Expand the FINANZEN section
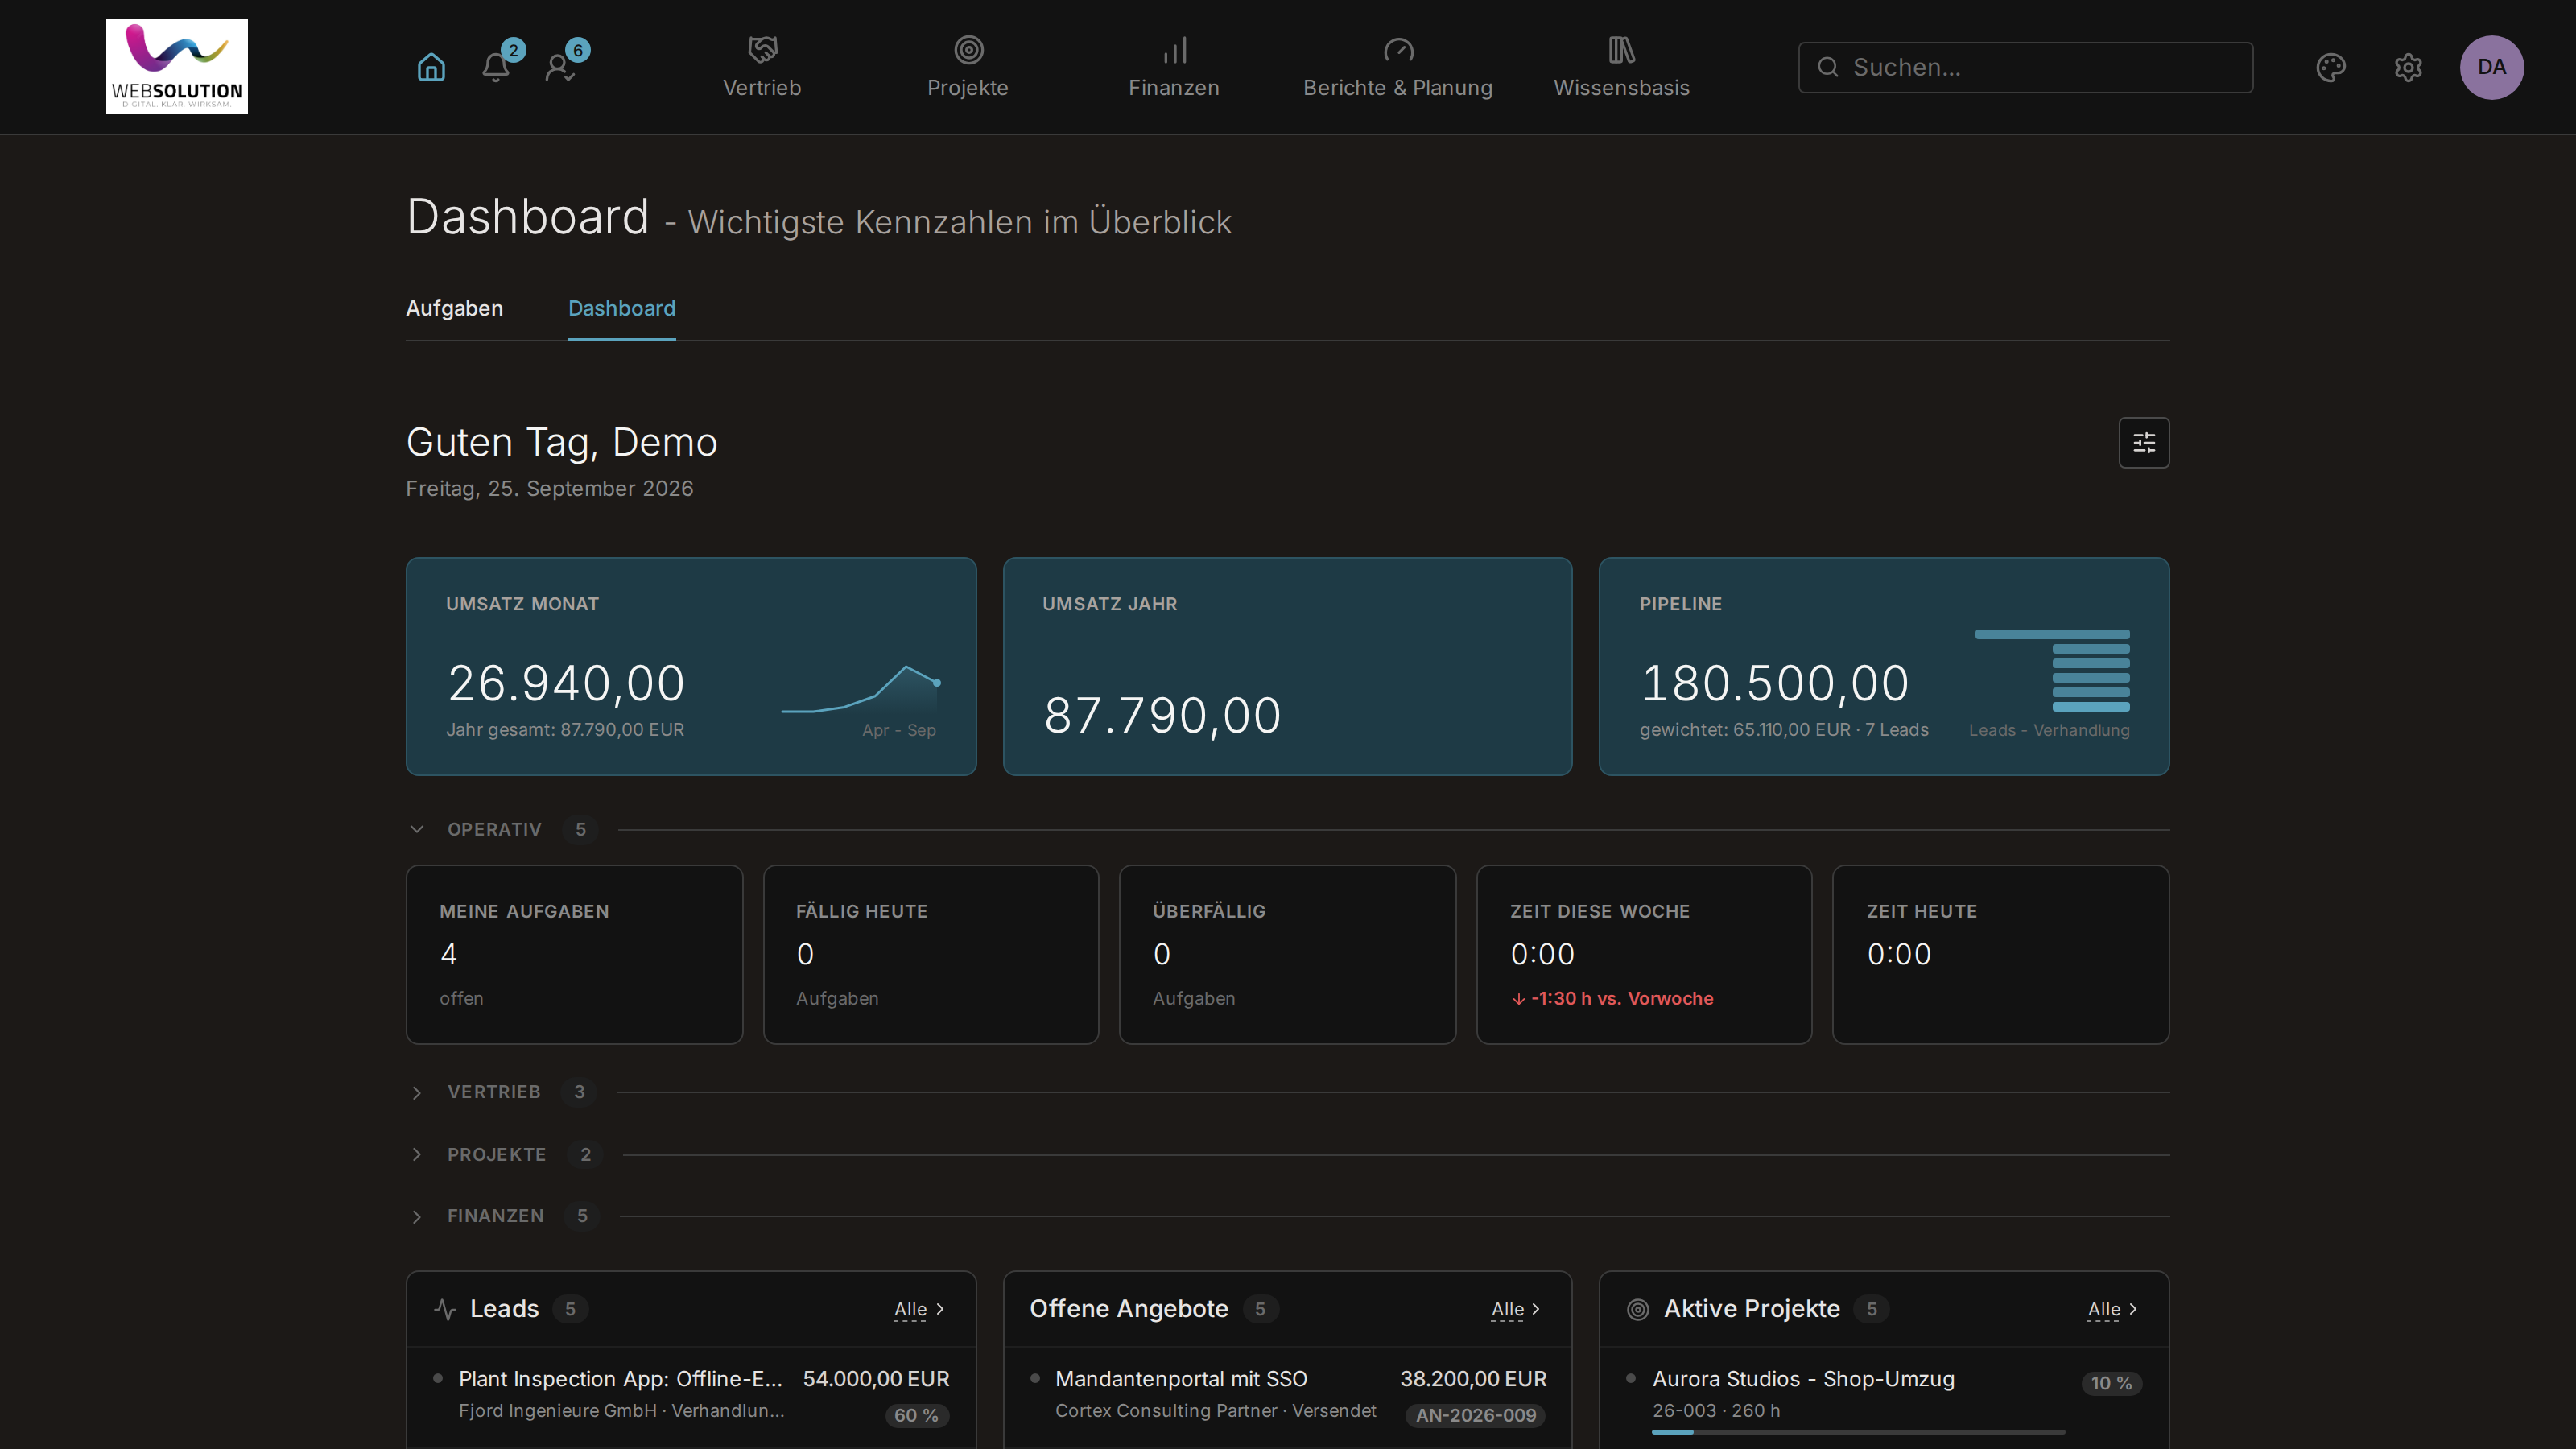This screenshot has height=1449, width=2576. point(417,1216)
